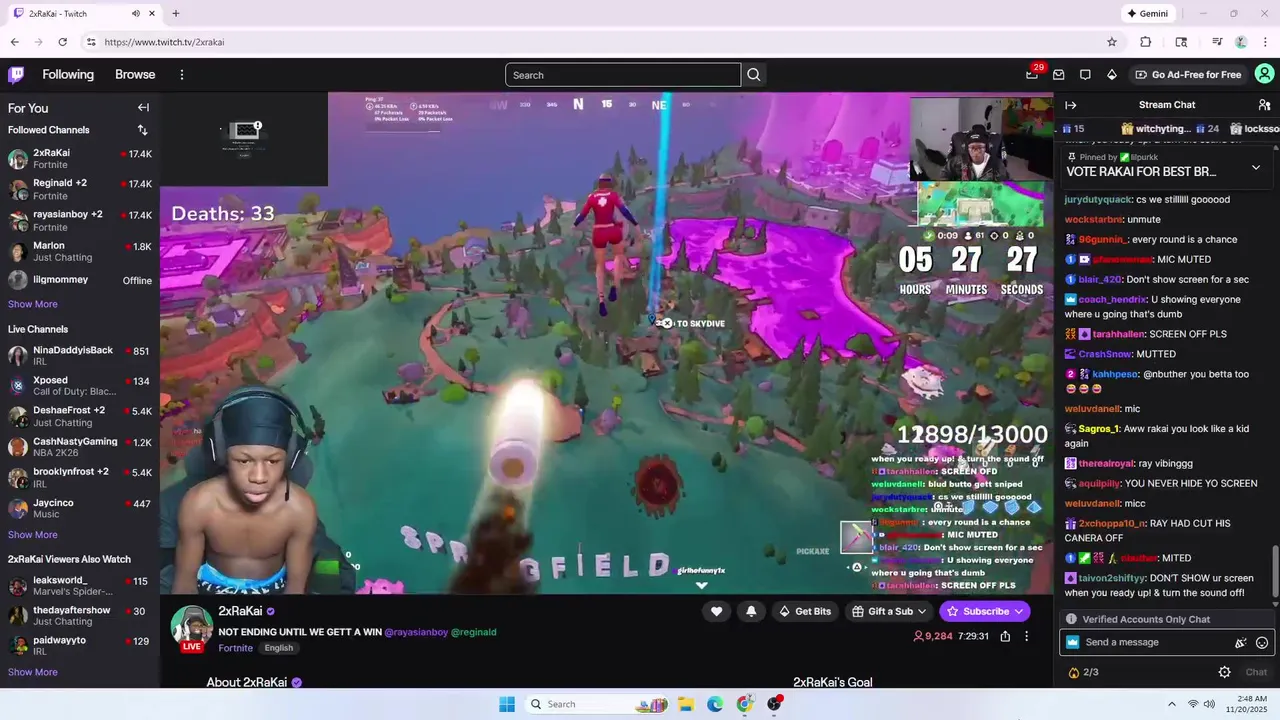Open browser extensions puzzle icon
This screenshot has height=720, width=1280.
pyautogui.click(x=1146, y=42)
